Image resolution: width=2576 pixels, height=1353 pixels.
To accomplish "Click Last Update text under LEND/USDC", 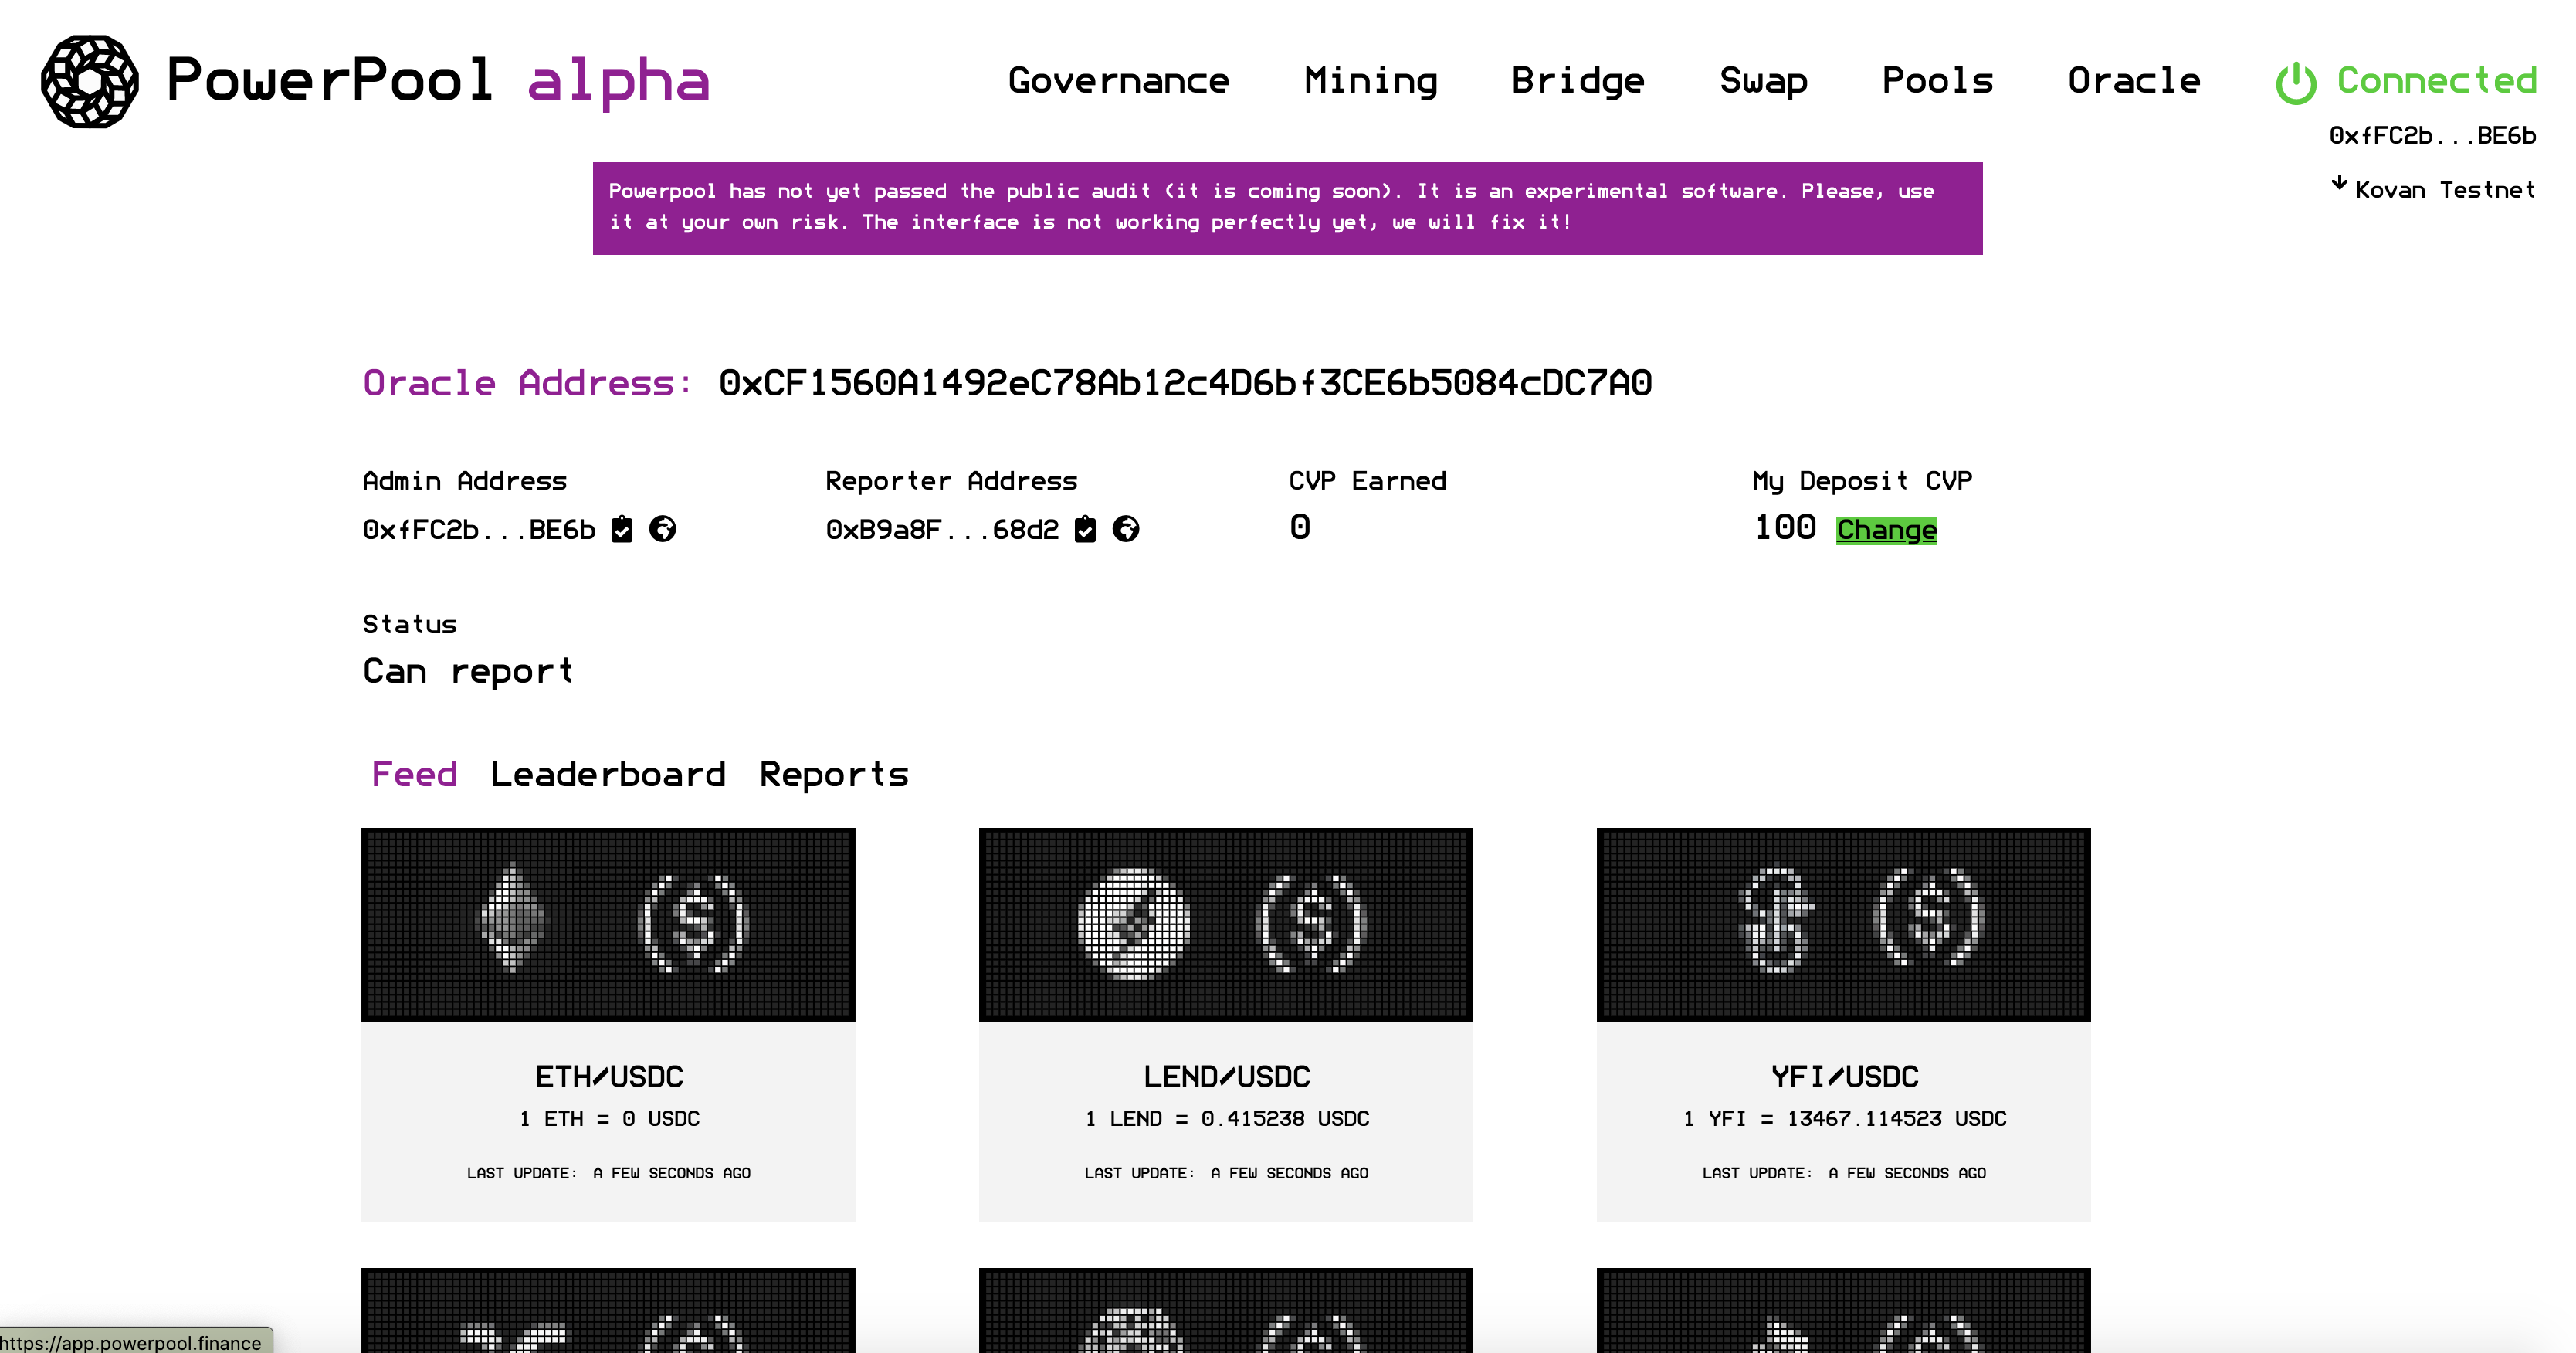I will [x=1226, y=1173].
